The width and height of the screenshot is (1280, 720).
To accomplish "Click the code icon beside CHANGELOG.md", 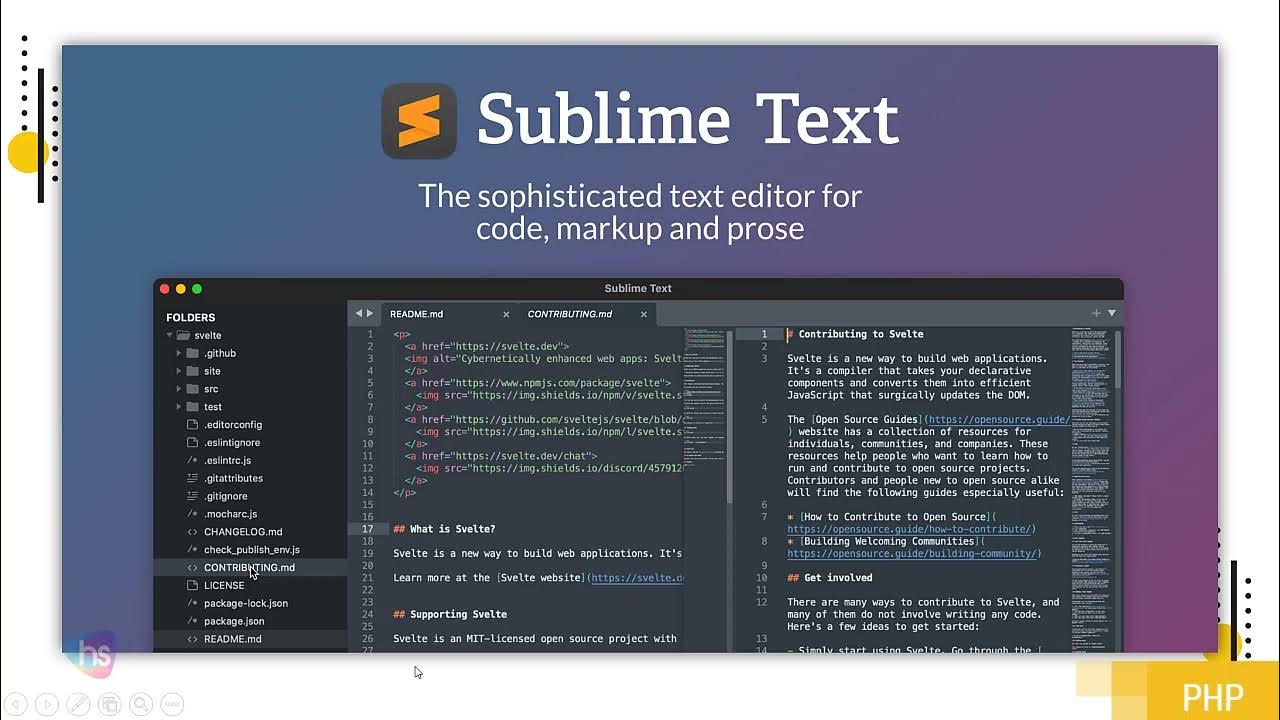I will [x=193, y=532].
